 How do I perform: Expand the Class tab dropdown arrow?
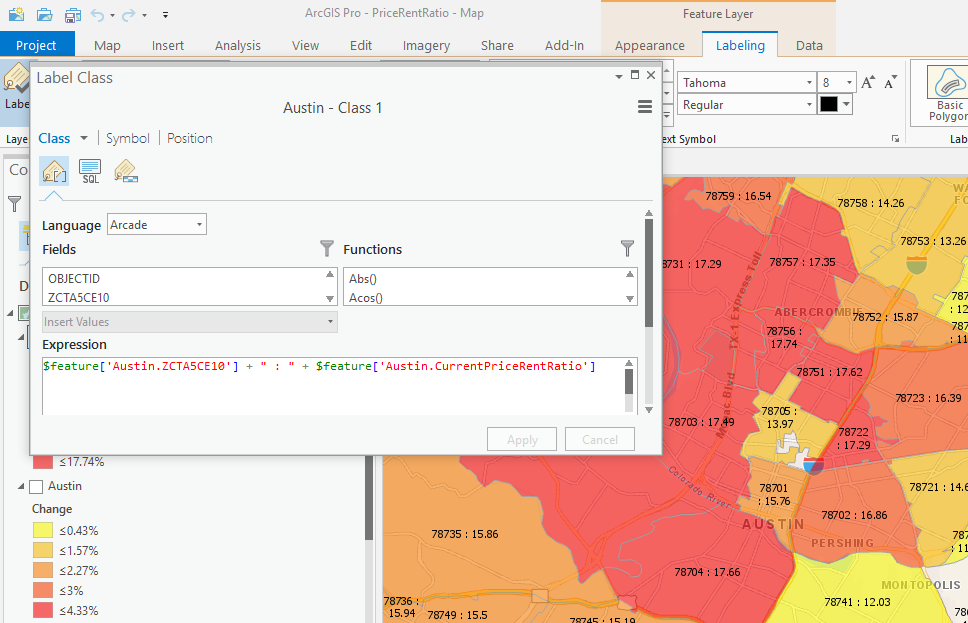84,138
